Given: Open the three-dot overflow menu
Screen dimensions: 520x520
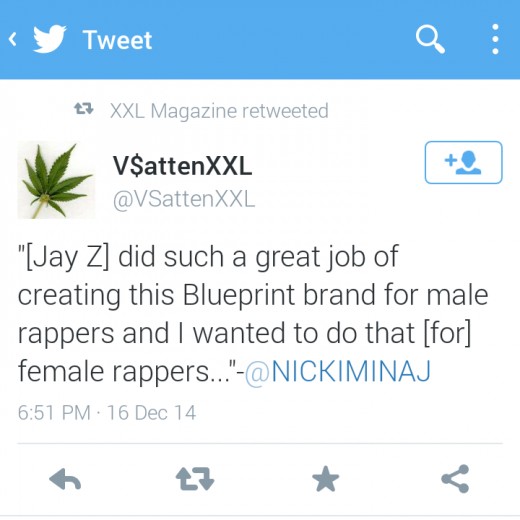Looking at the screenshot, I should tap(495, 39).
